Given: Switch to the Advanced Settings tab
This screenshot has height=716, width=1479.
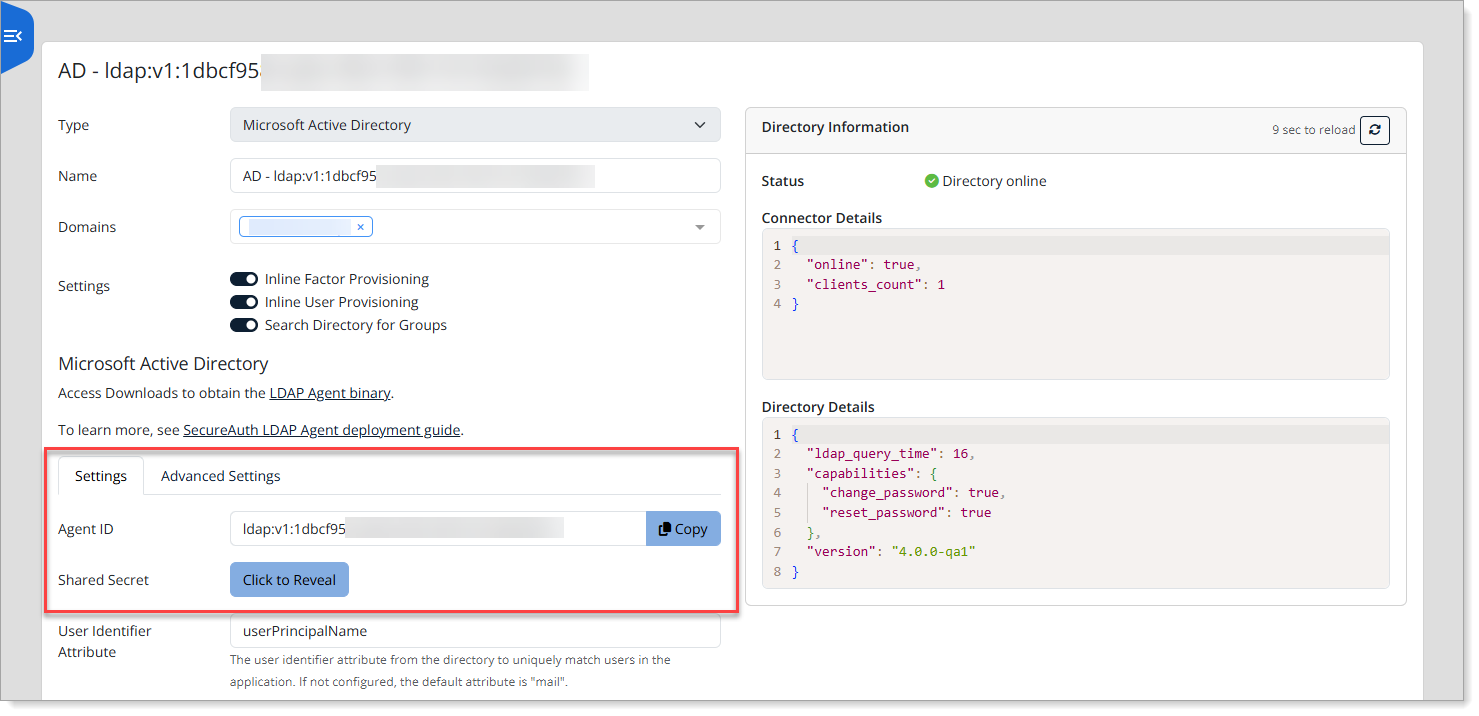Looking at the screenshot, I should [x=220, y=476].
